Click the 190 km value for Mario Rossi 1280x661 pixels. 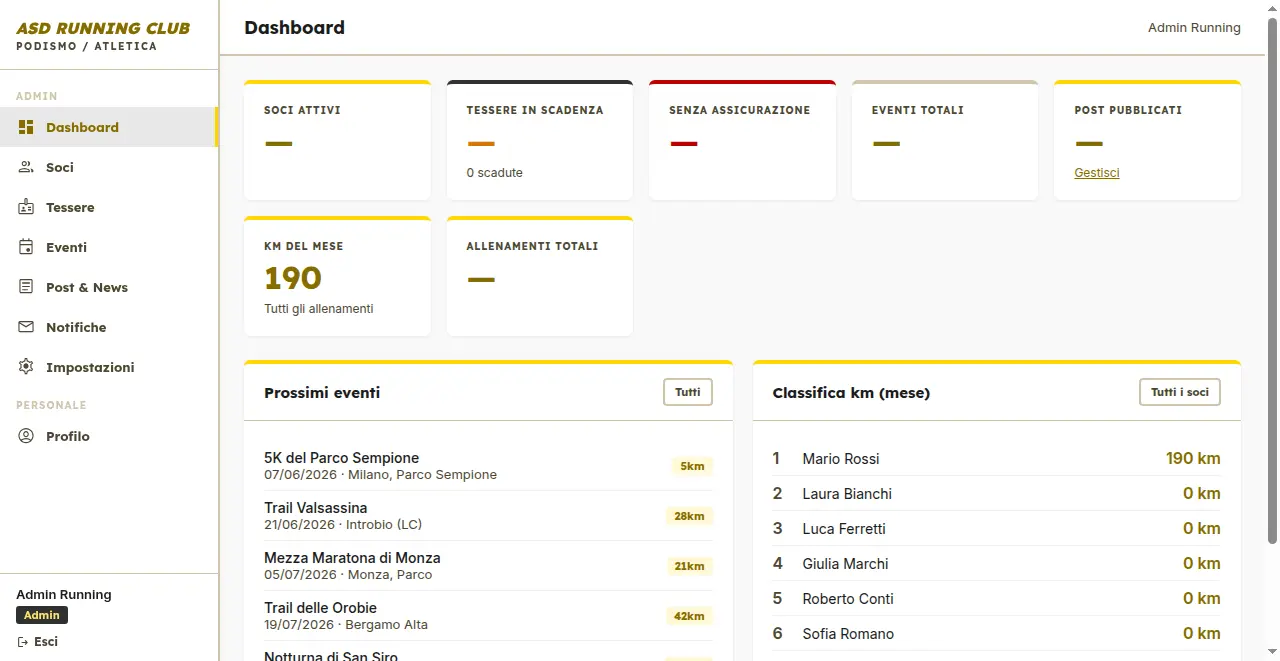(1193, 459)
